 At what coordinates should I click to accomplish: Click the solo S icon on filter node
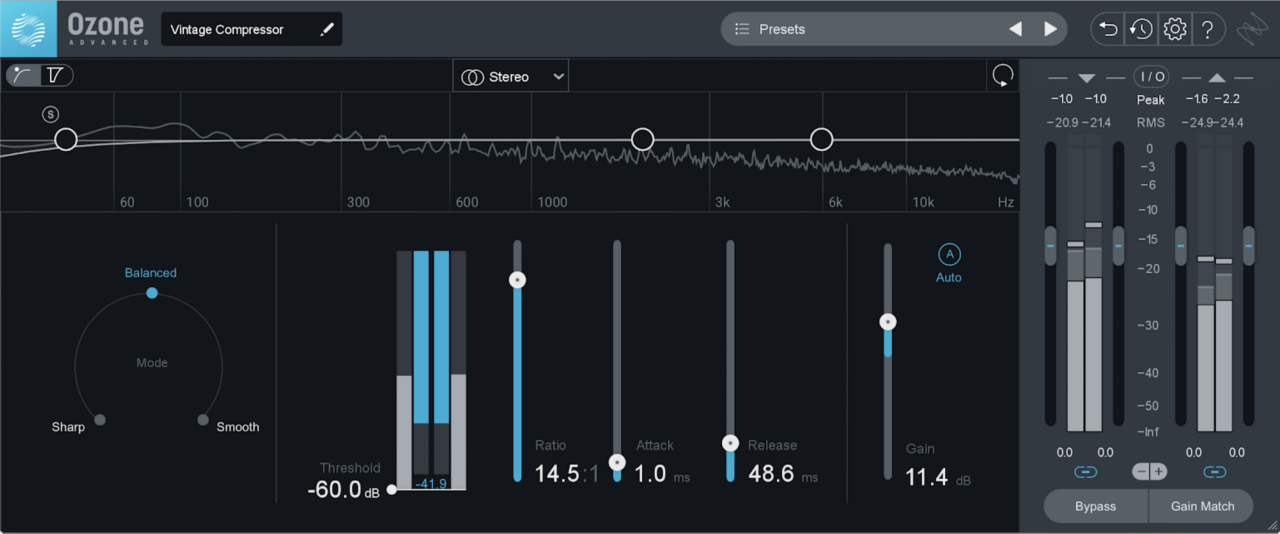50,114
